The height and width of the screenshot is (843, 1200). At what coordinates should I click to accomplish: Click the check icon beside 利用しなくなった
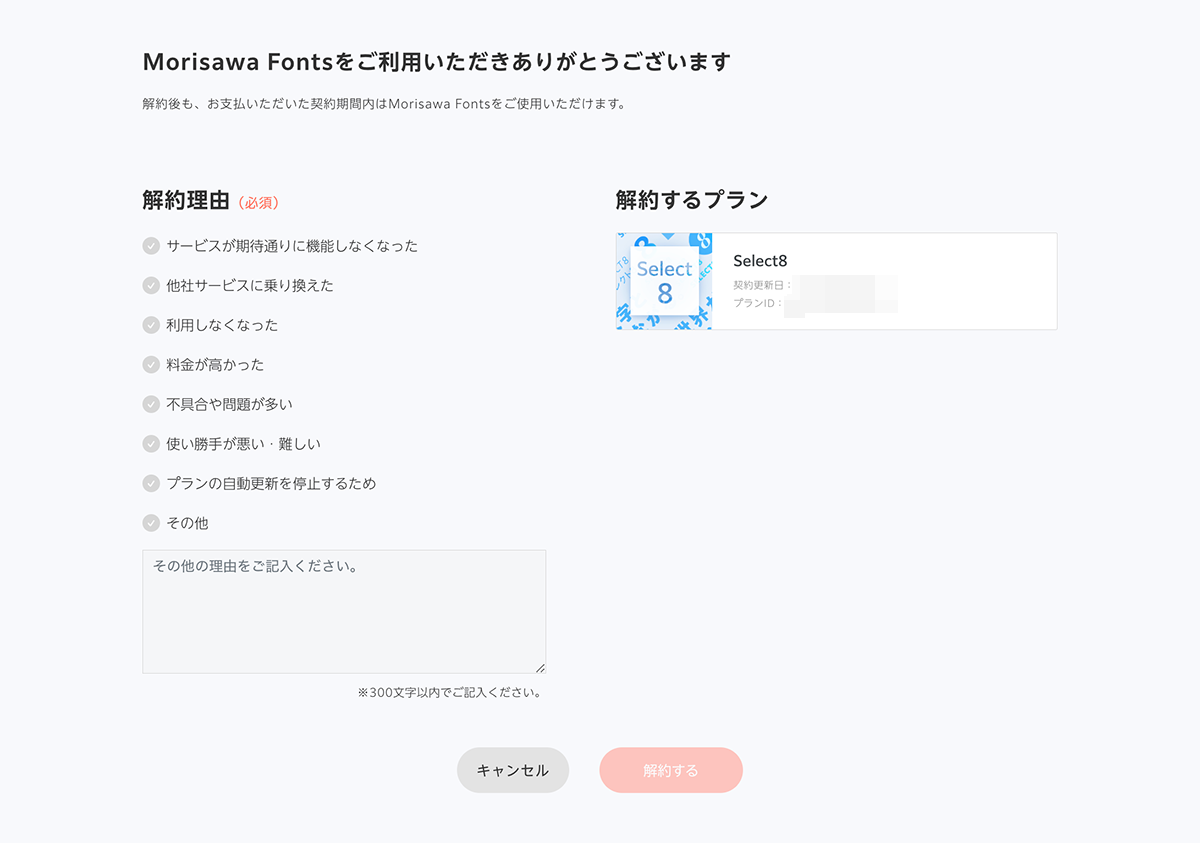(151, 325)
